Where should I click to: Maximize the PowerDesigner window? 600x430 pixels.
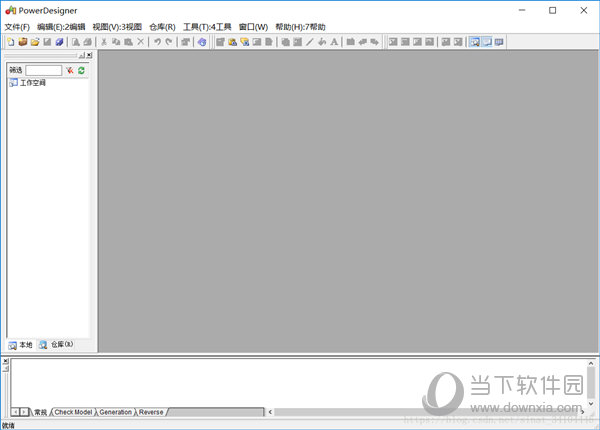point(553,11)
